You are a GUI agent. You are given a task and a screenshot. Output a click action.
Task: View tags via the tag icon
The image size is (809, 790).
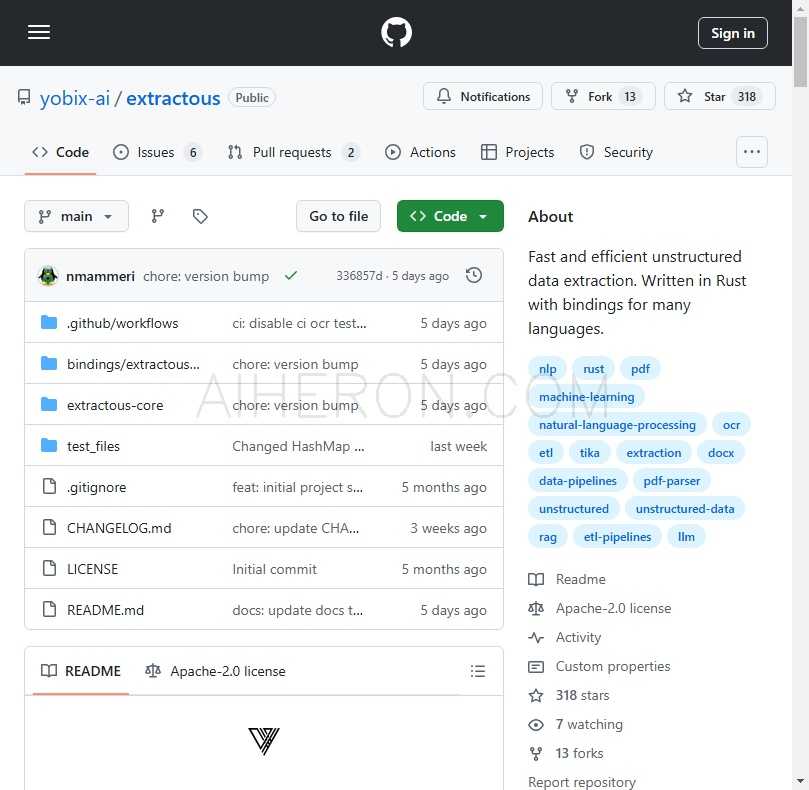click(x=200, y=216)
